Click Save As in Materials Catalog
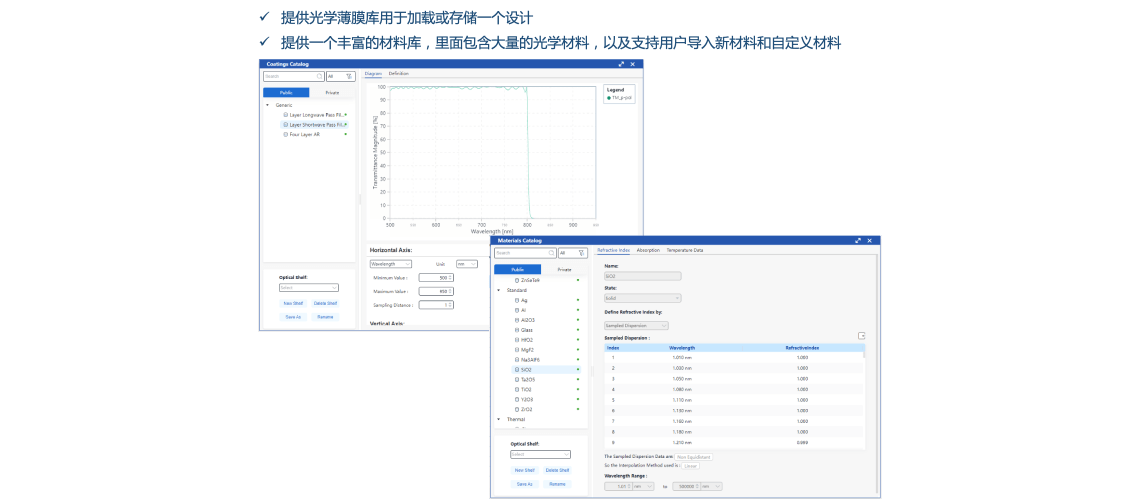The image size is (1140, 500). pyautogui.click(x=524, y=483)
